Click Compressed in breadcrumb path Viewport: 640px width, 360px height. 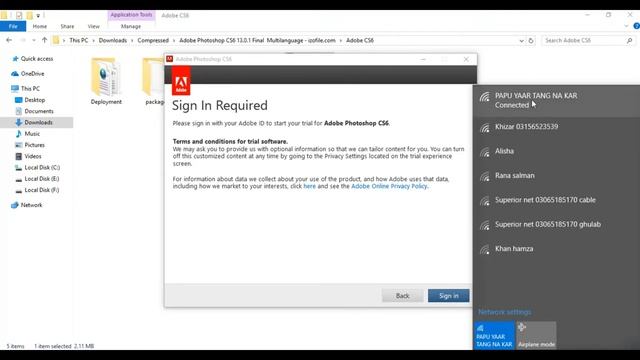pos(153,40)
